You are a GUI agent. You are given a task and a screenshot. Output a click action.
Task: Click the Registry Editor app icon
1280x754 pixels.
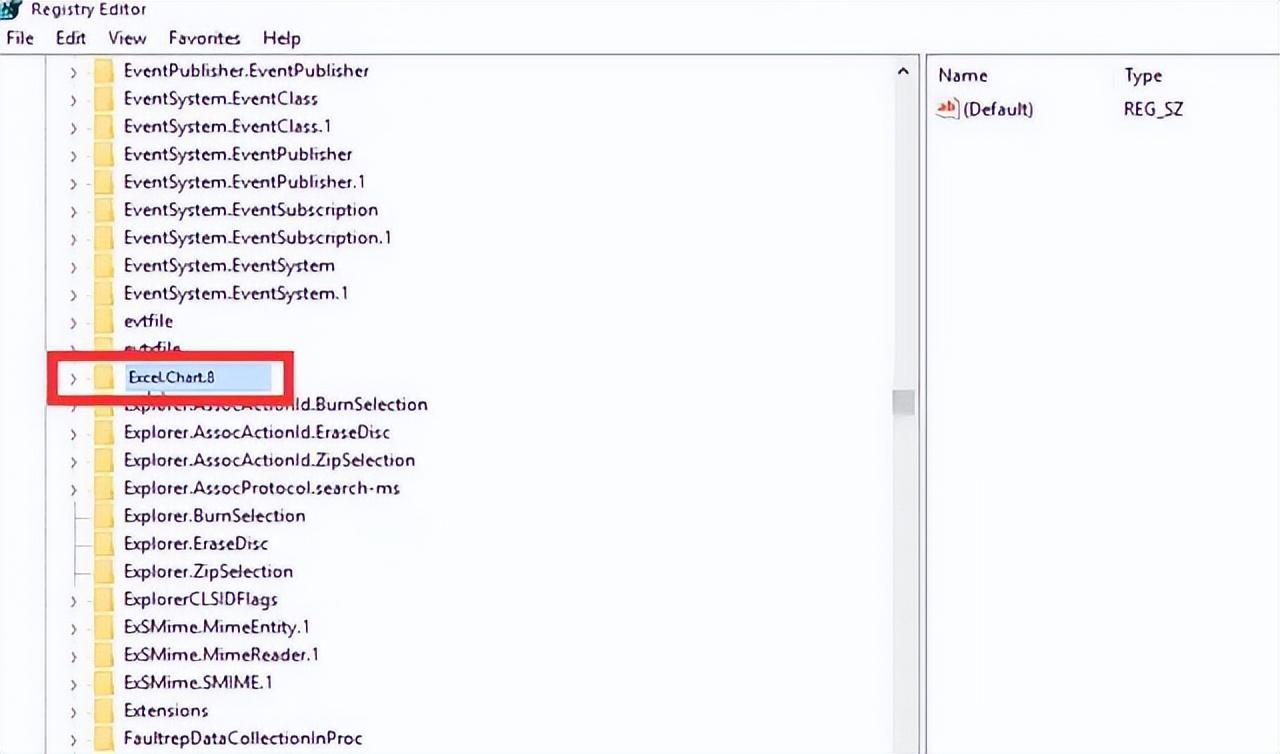[11, 9]
